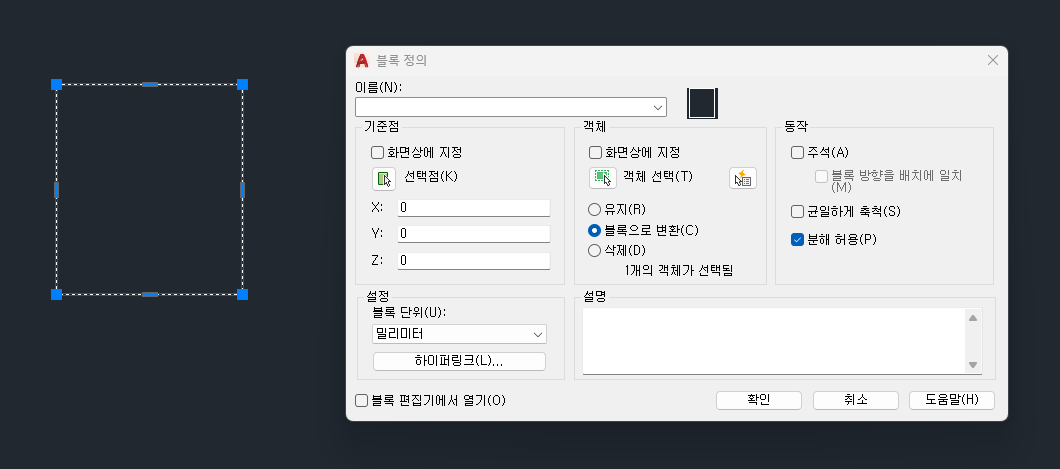This screenshot has height=469, width=1060.
Task: Click the Y coordinate input field
Action: 474,234
